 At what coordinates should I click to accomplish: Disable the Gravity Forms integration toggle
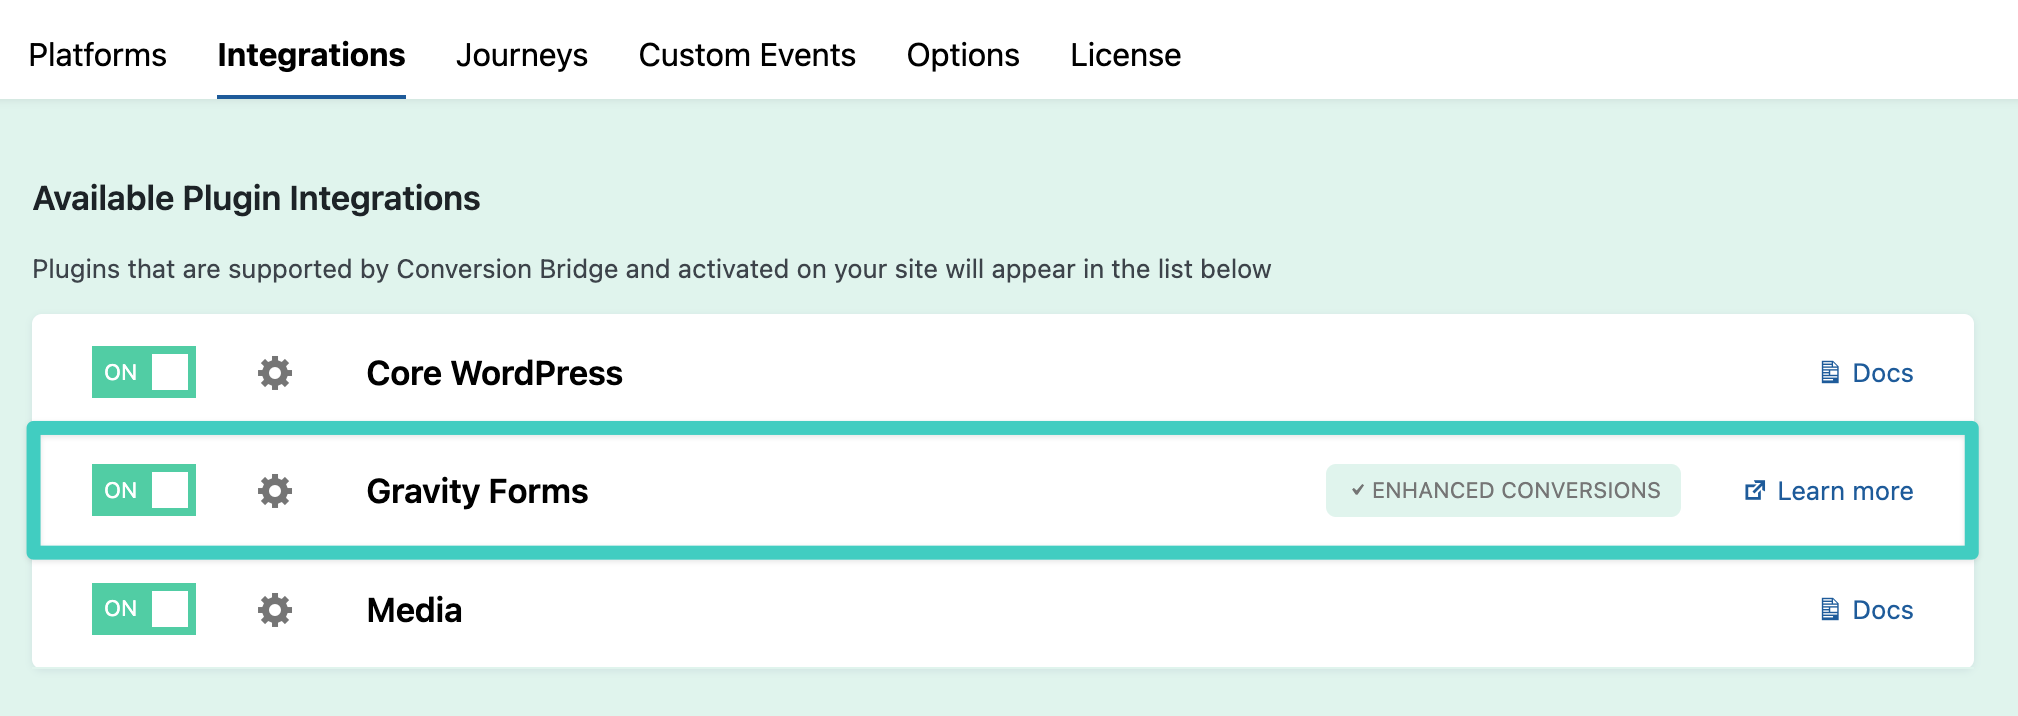(144, 490)
